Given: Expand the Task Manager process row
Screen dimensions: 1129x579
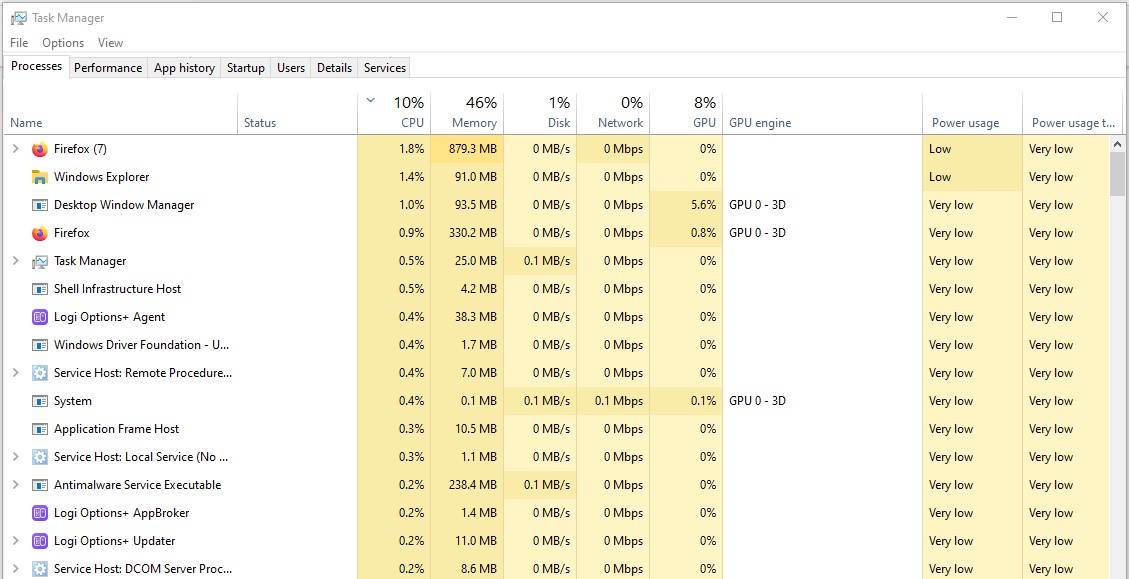Looking at the screenshot, I should point(16,261).
